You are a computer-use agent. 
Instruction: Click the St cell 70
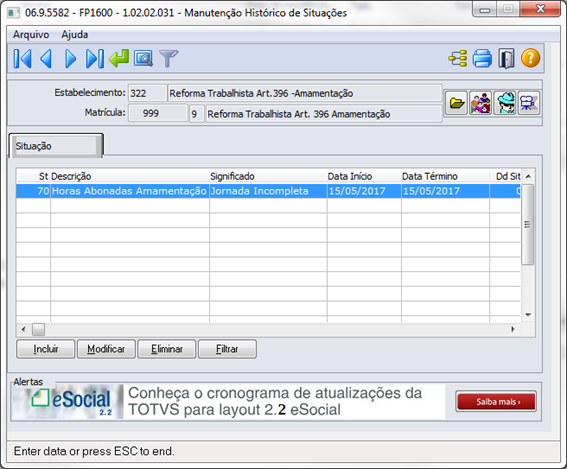34,191
